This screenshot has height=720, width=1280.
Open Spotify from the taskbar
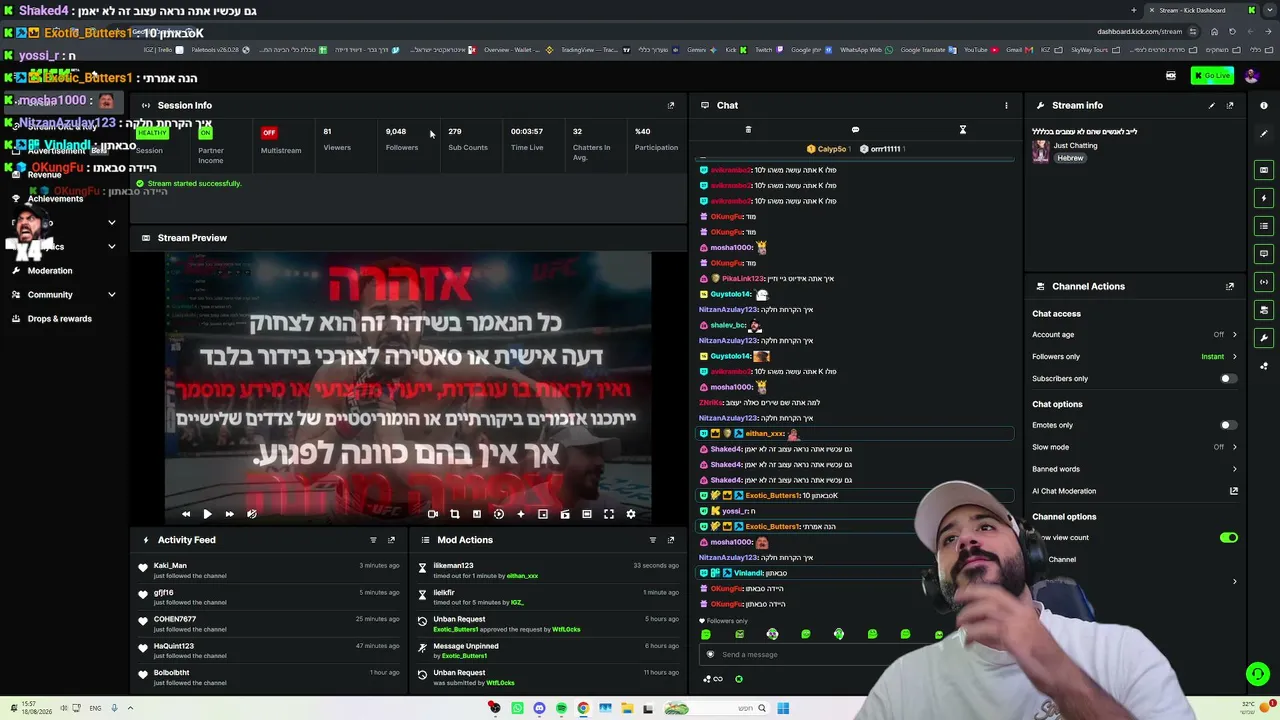point(561,709)
